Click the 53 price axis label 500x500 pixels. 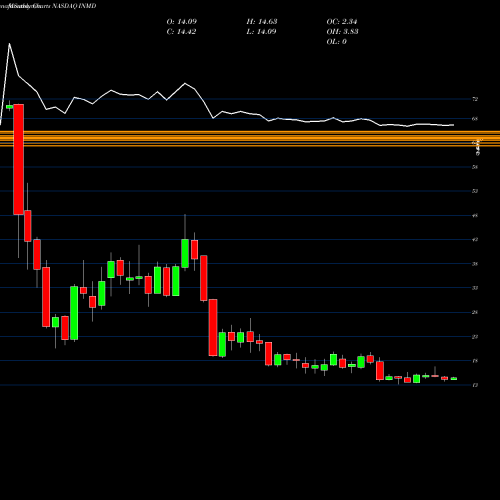click(475, 191)
